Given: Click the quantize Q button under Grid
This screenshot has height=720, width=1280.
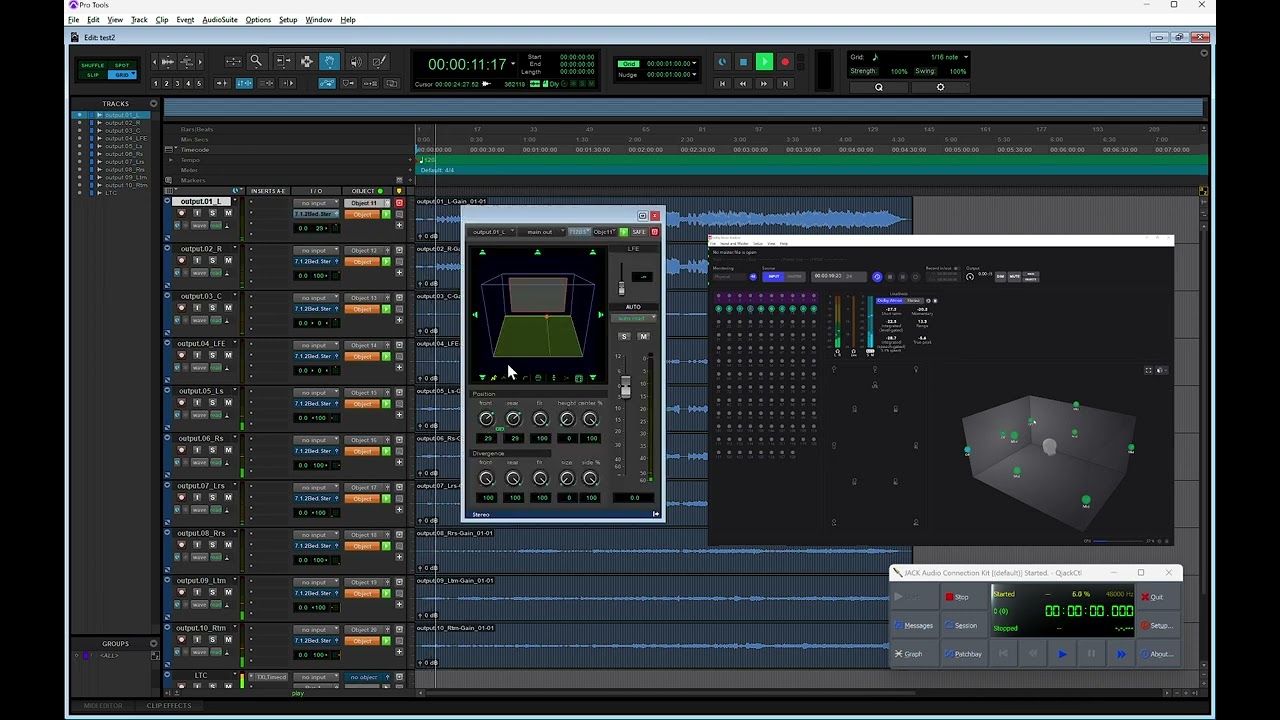Looking at the screenshot, I should point(879,87).
